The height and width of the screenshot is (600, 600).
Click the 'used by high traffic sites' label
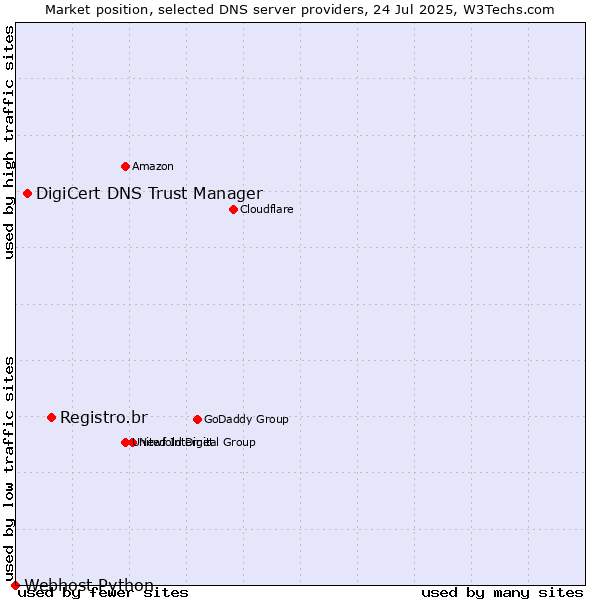[8, 142]
